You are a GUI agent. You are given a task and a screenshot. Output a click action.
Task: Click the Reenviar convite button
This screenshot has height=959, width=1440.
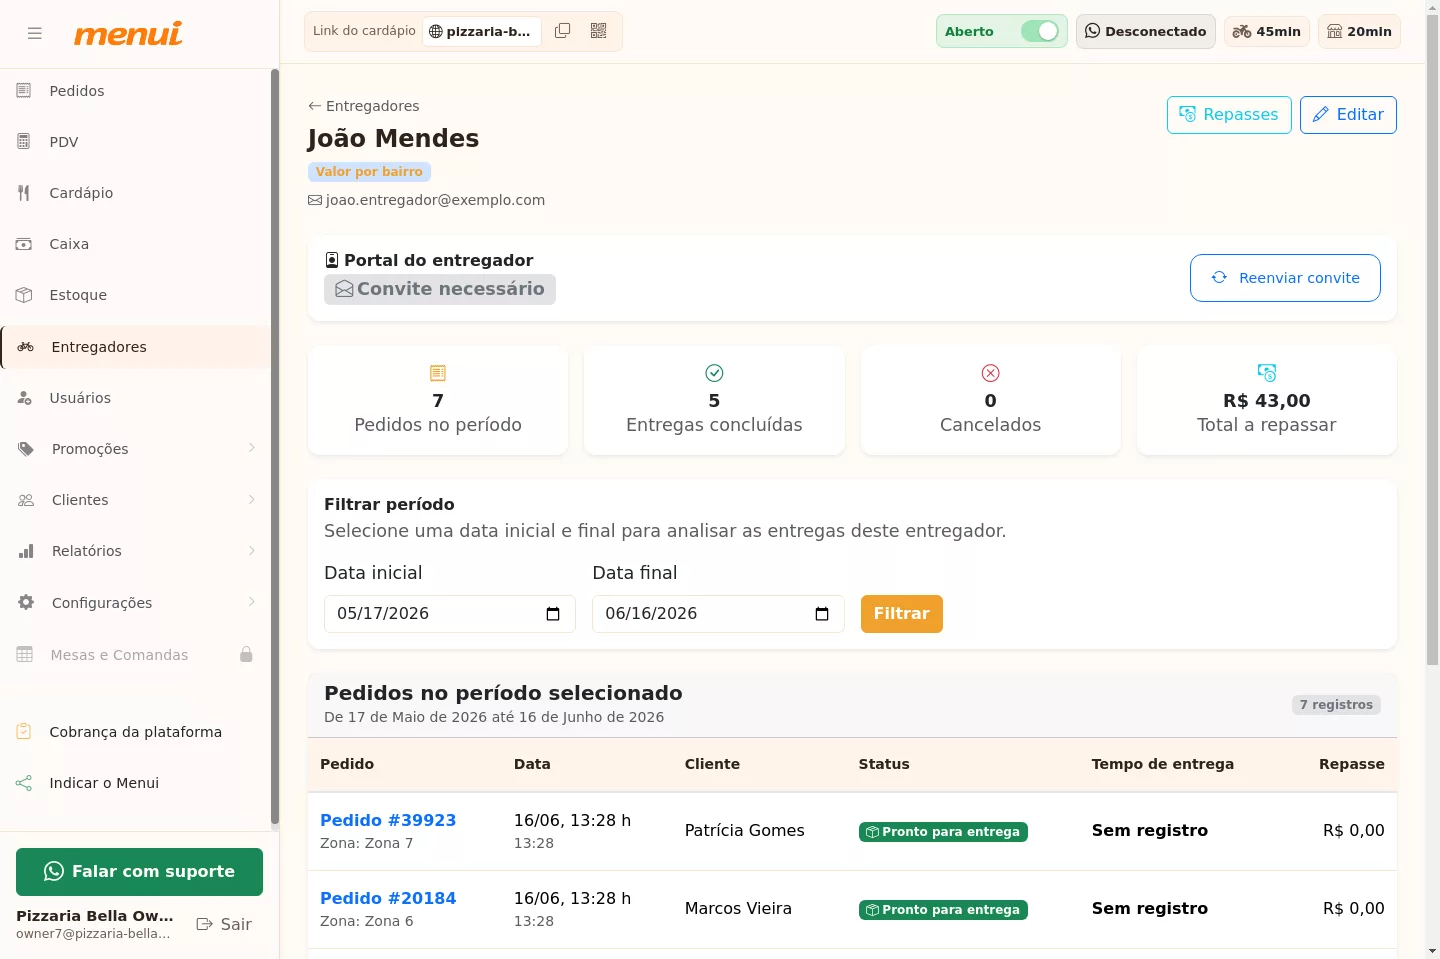coord(1285,278)
